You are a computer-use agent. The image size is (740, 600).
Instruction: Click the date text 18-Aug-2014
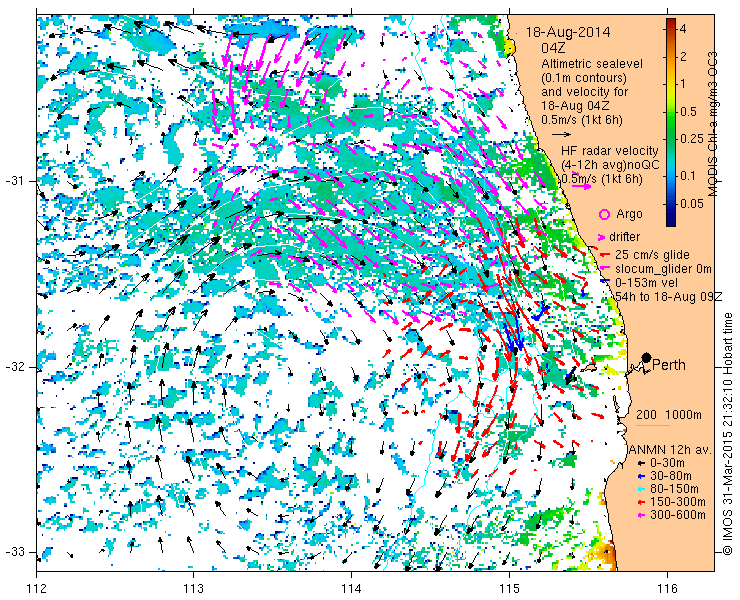[568, 33]
